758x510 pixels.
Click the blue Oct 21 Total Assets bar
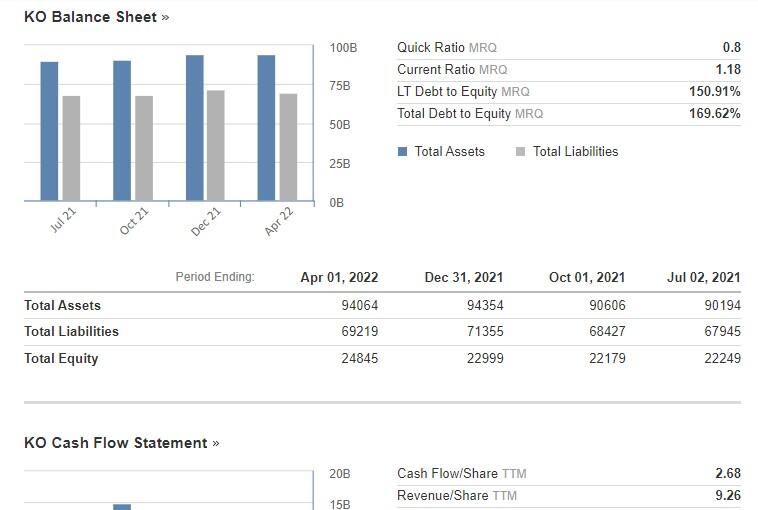tap(122, 131)
